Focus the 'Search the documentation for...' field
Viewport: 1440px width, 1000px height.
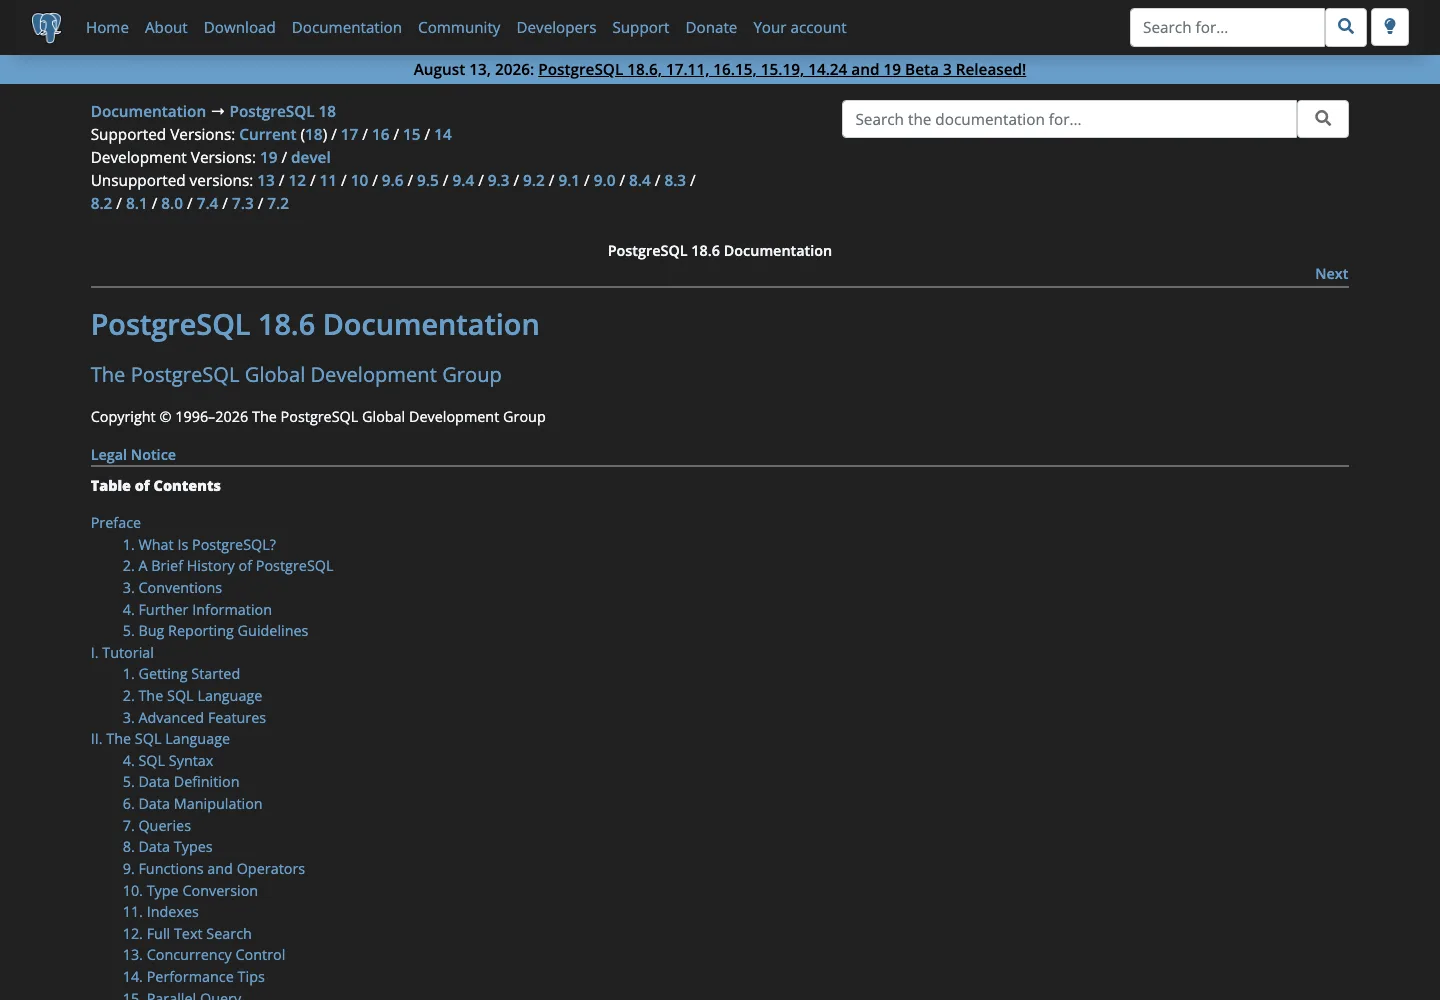tap(1069, 119)
